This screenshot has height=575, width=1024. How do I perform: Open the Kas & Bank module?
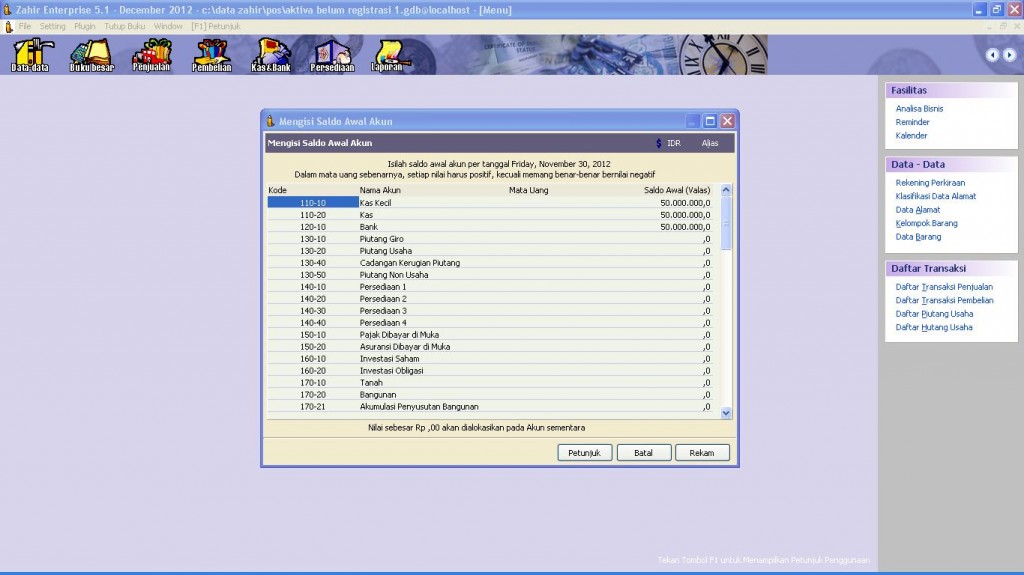[273, 54]
